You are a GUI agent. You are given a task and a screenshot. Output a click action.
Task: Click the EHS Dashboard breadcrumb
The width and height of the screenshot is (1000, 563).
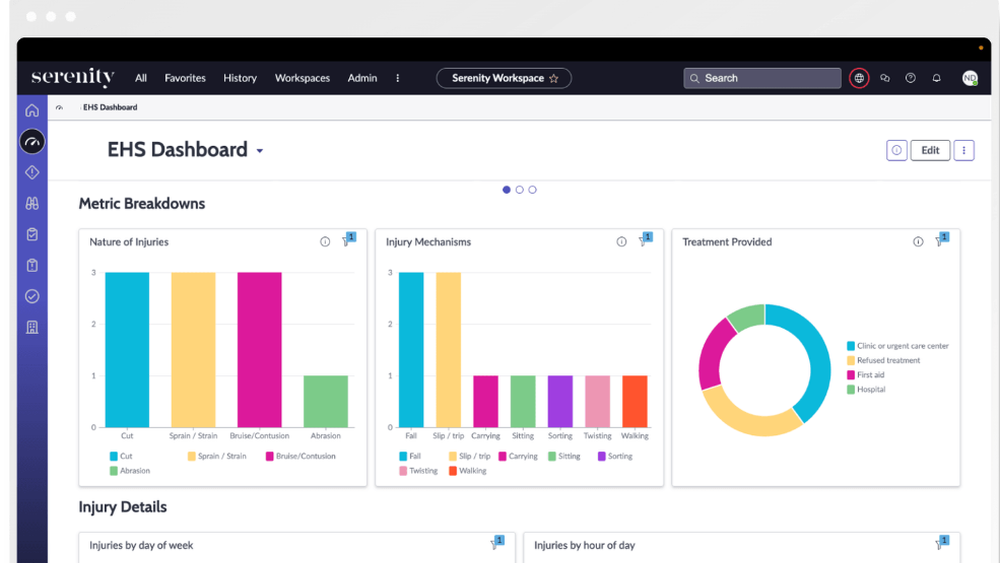tap(110, 108)
